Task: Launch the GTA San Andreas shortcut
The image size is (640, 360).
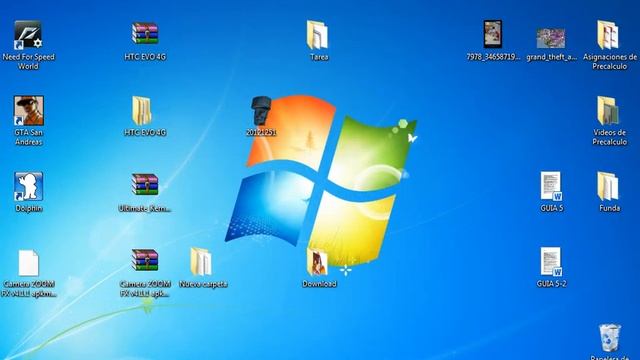Action: pos(29,111)
